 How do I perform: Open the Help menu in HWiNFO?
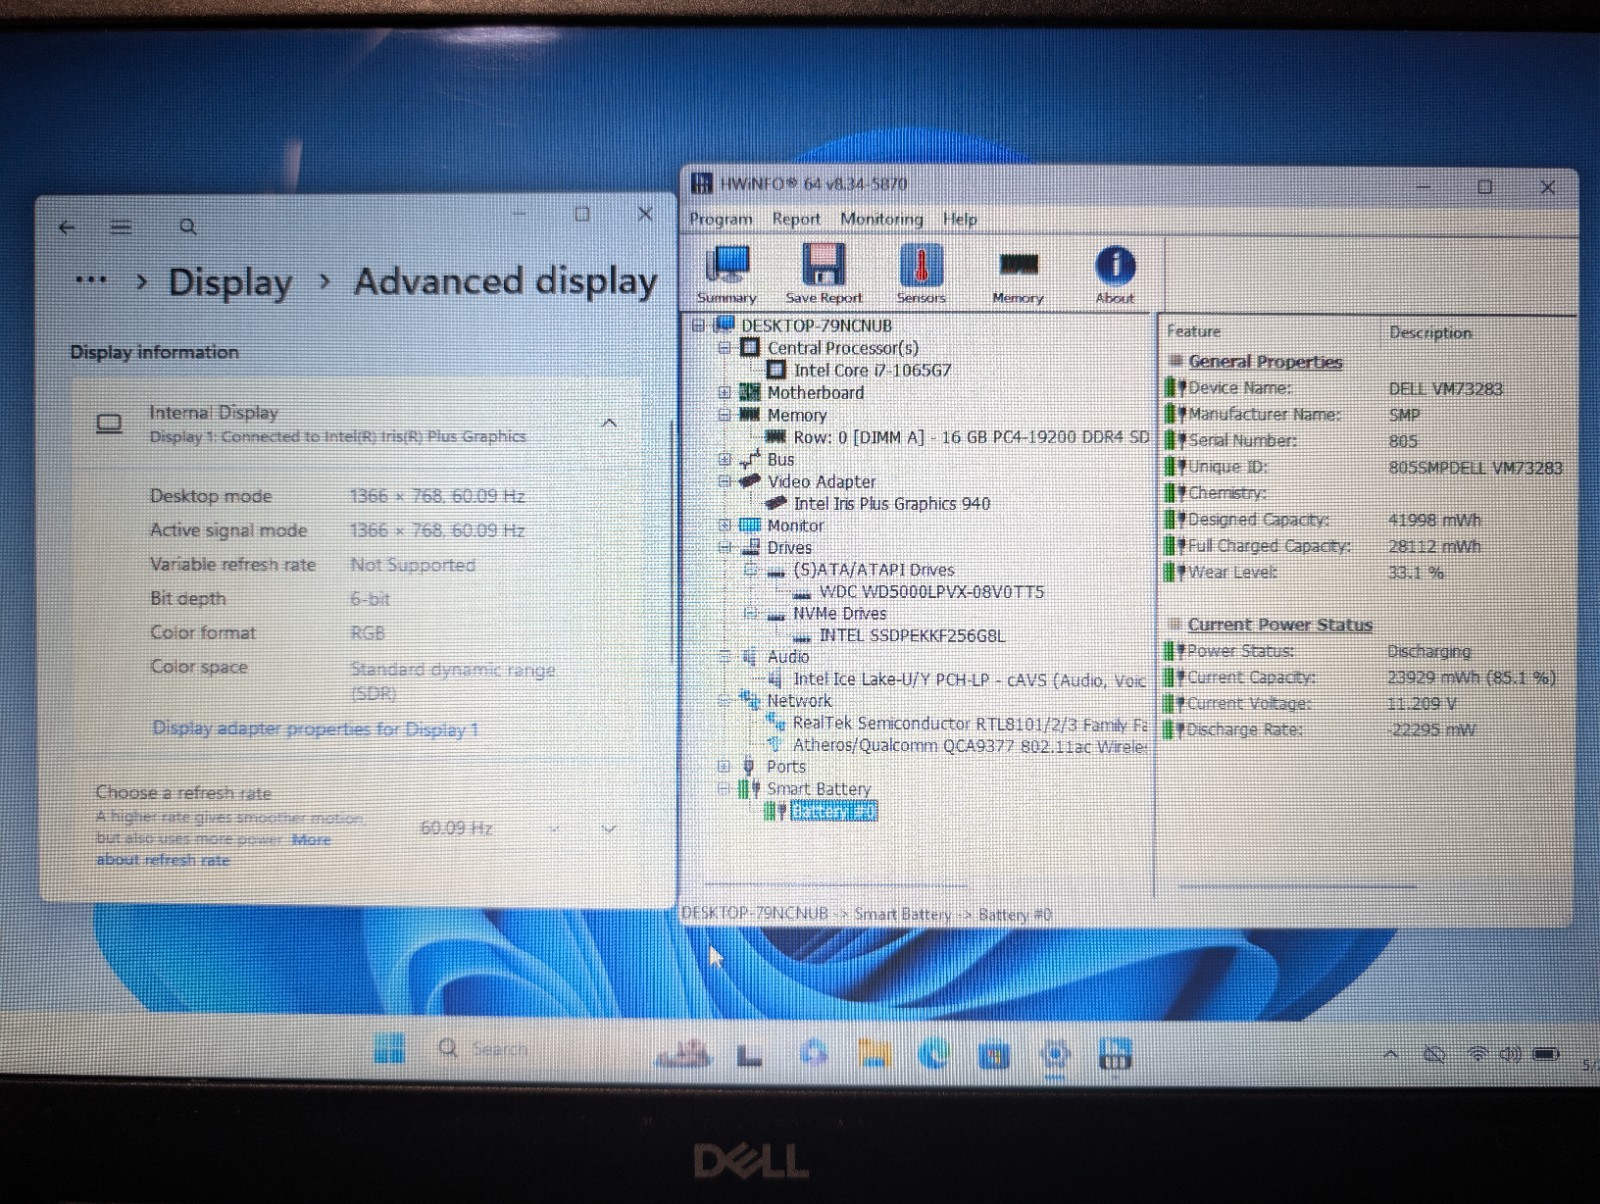tap(959, 218)
